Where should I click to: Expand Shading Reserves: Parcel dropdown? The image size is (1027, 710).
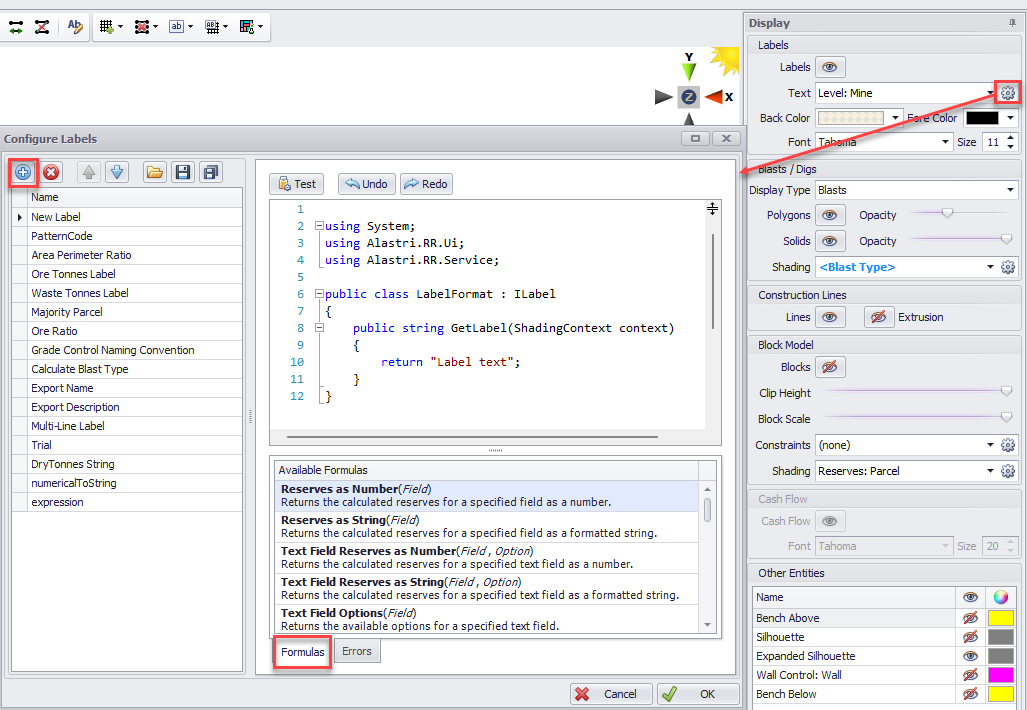click(990, 471)
